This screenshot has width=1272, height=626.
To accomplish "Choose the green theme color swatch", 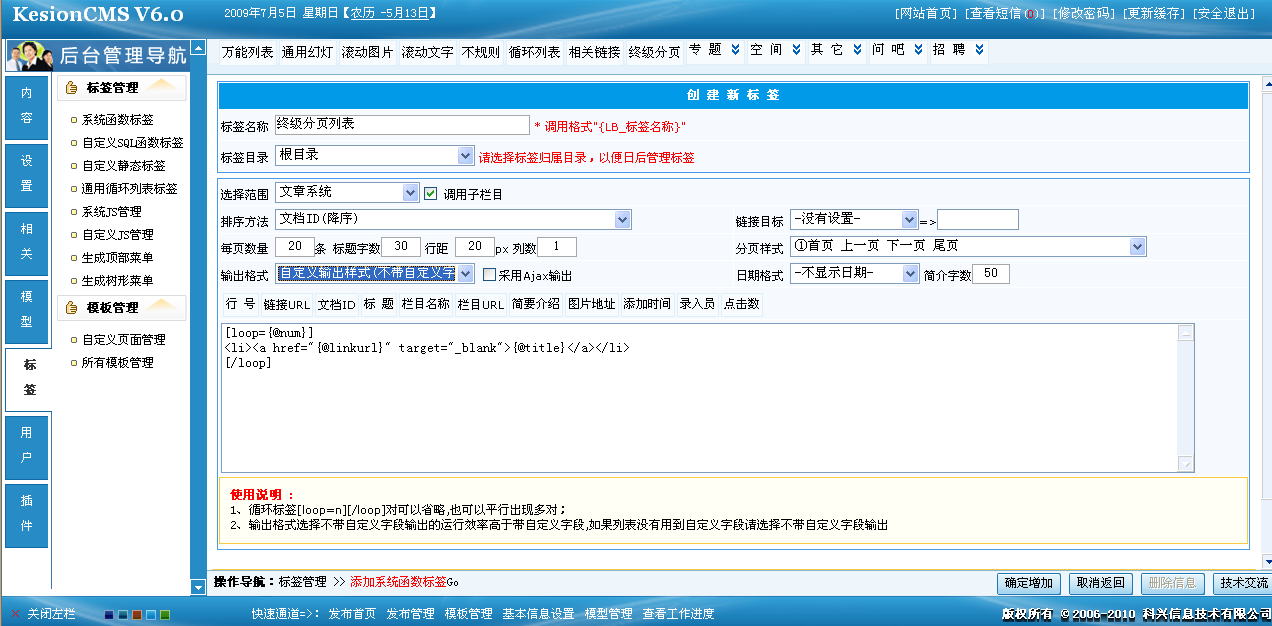I will (x=165, y=615).
